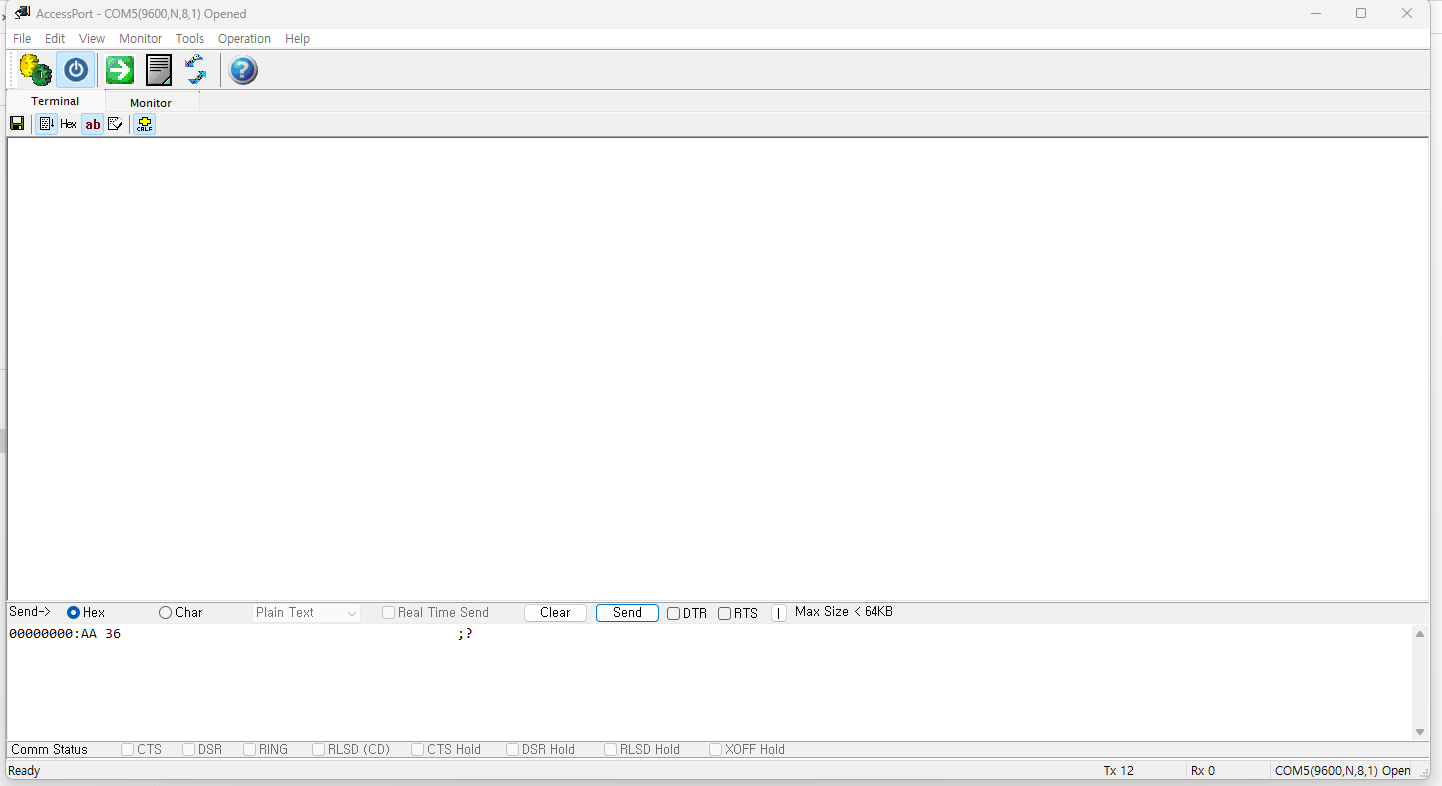Image resolution: width=1442 pixels, height=786 pixels.
Task: Click the blue two-arrow refresh icon
Action: [x=195, y=71]
